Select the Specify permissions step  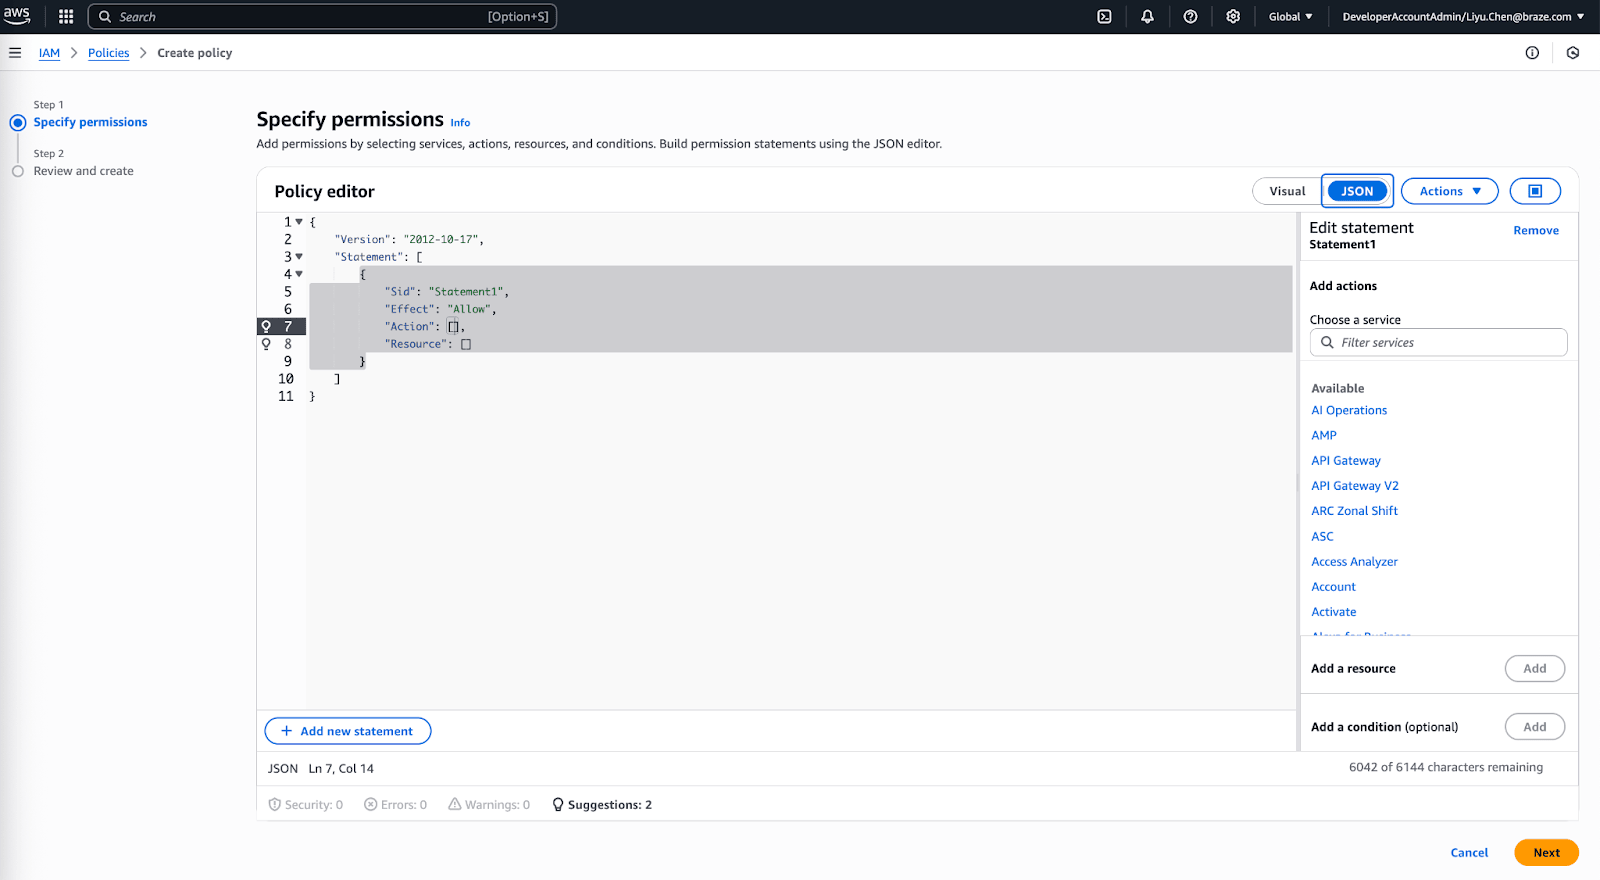(90, 122)
